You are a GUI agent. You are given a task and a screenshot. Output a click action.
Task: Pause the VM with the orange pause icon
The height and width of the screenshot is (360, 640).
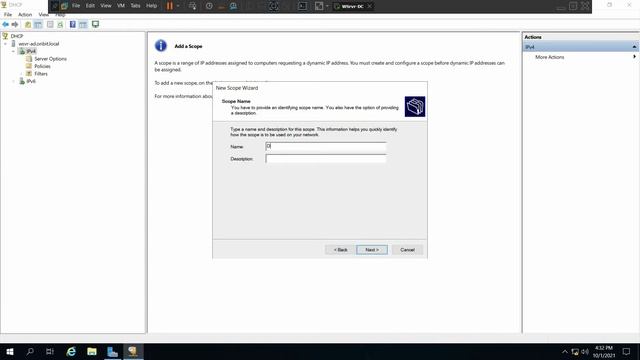click(x=170, y=6)
